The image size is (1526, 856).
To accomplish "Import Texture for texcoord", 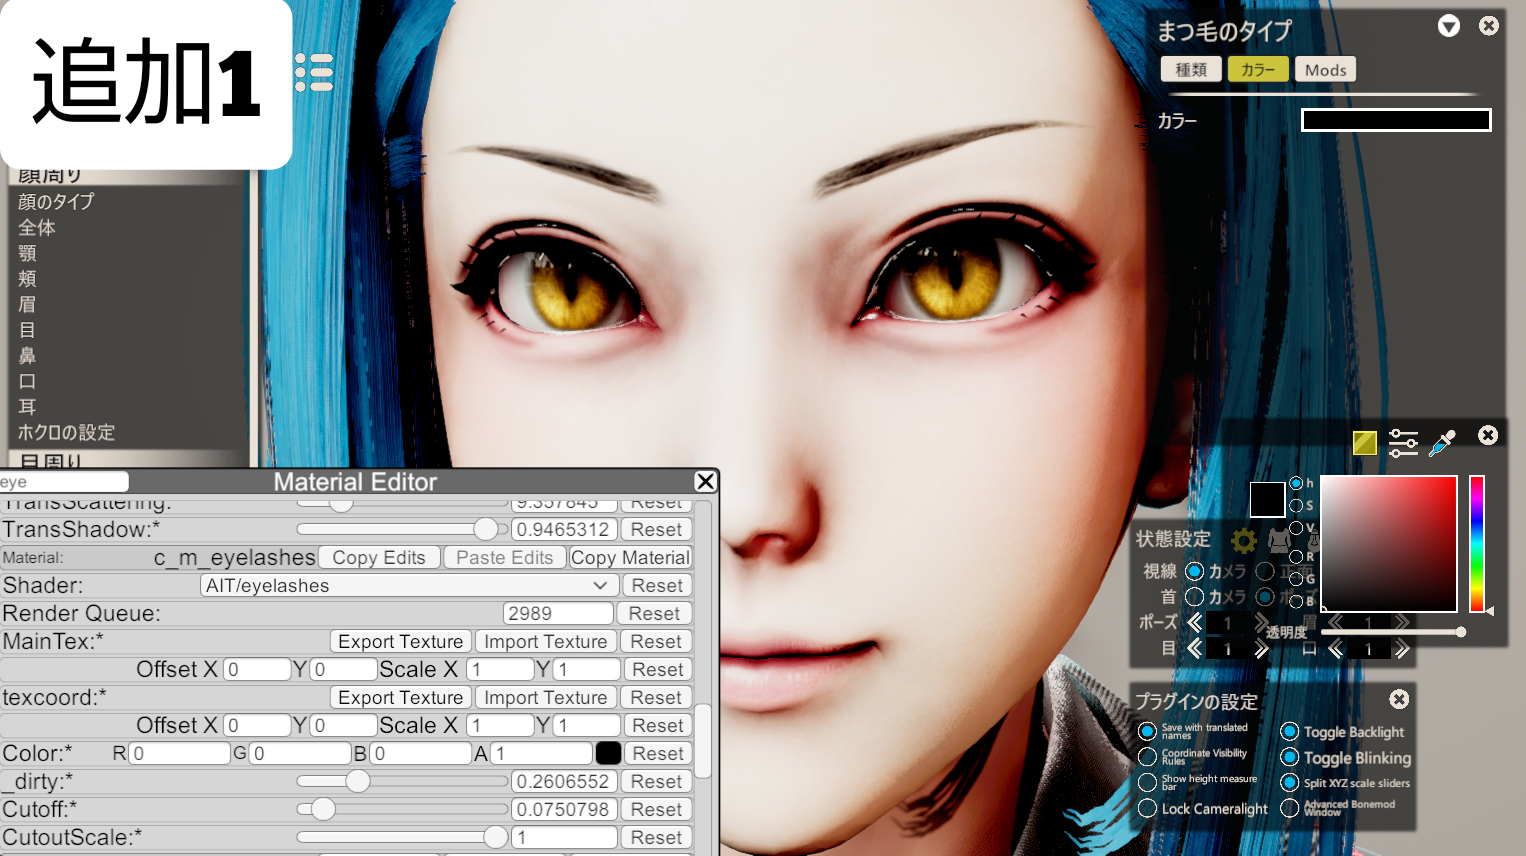I will pos(546,698).
